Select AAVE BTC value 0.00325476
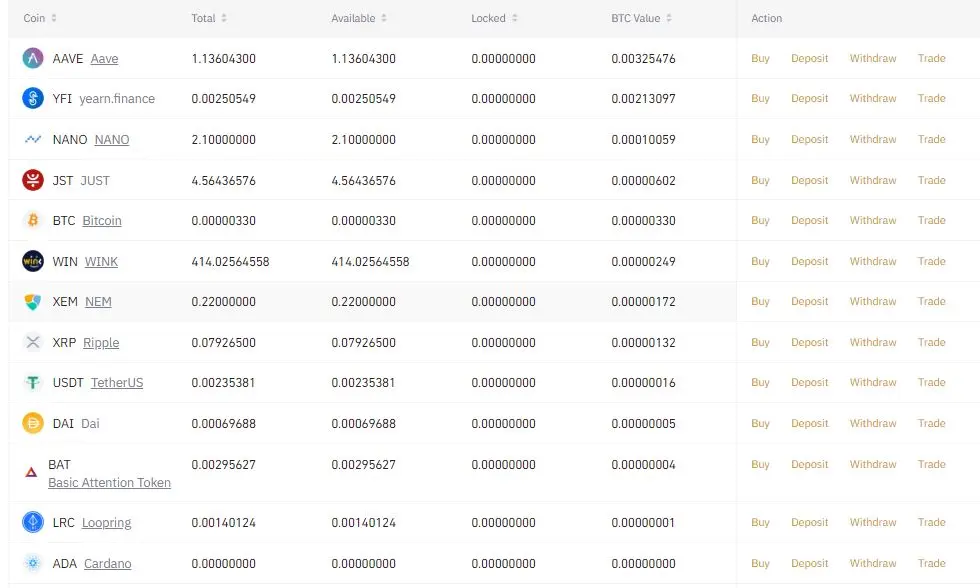Screen dimensions: 980x588 coord(643,59)
